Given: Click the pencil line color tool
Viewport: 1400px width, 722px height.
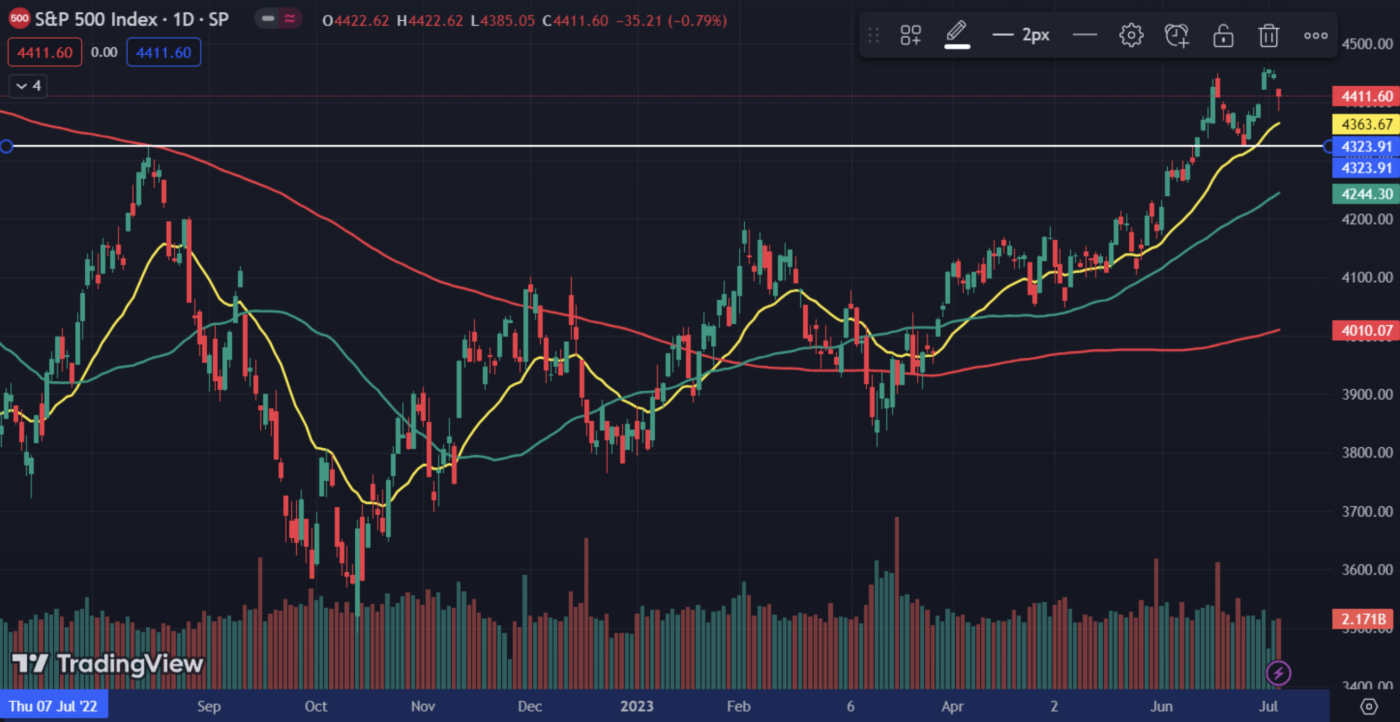Looking at the screenshot, I should point(957,34).
